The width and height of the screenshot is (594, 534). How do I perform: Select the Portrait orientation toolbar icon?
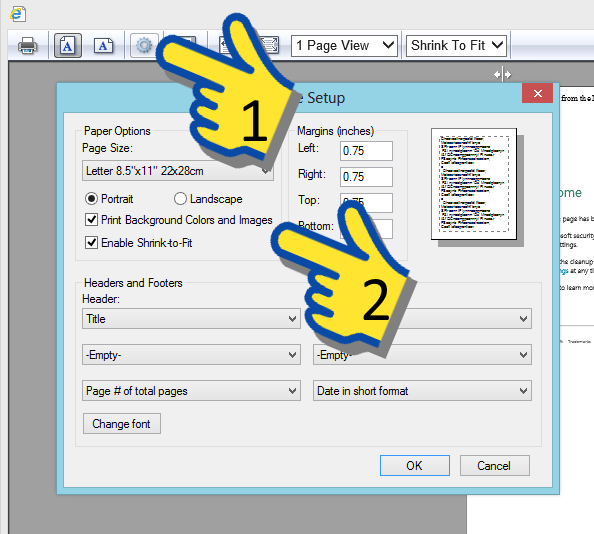68,45
